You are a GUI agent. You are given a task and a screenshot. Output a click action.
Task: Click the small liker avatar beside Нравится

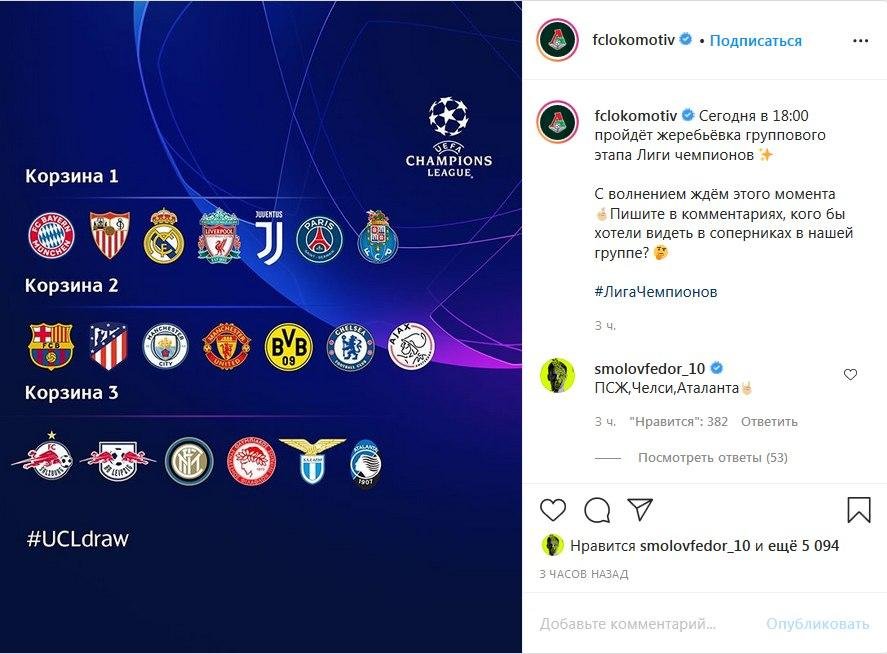553,545
